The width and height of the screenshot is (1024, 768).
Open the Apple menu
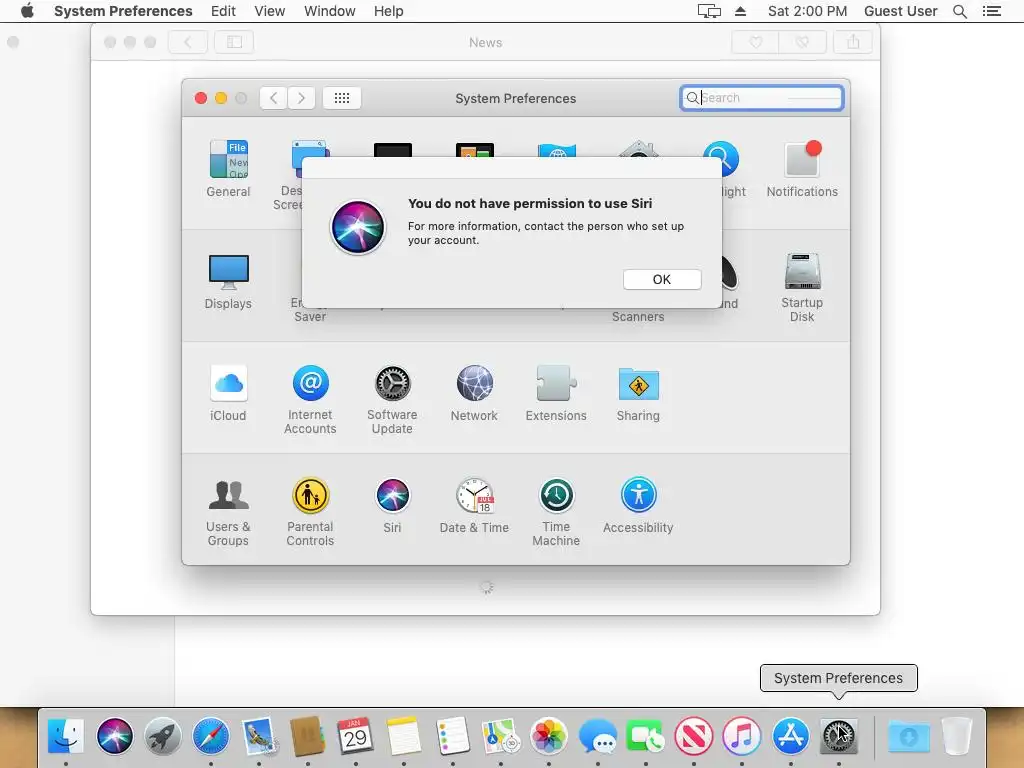pos(27,11)
